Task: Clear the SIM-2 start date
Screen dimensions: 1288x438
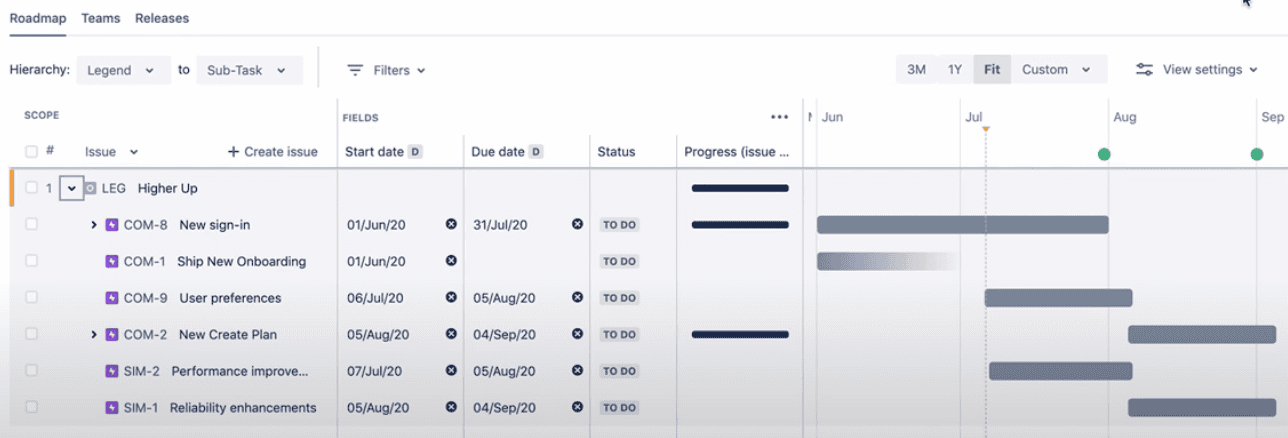Action: (x=451, y=370)
